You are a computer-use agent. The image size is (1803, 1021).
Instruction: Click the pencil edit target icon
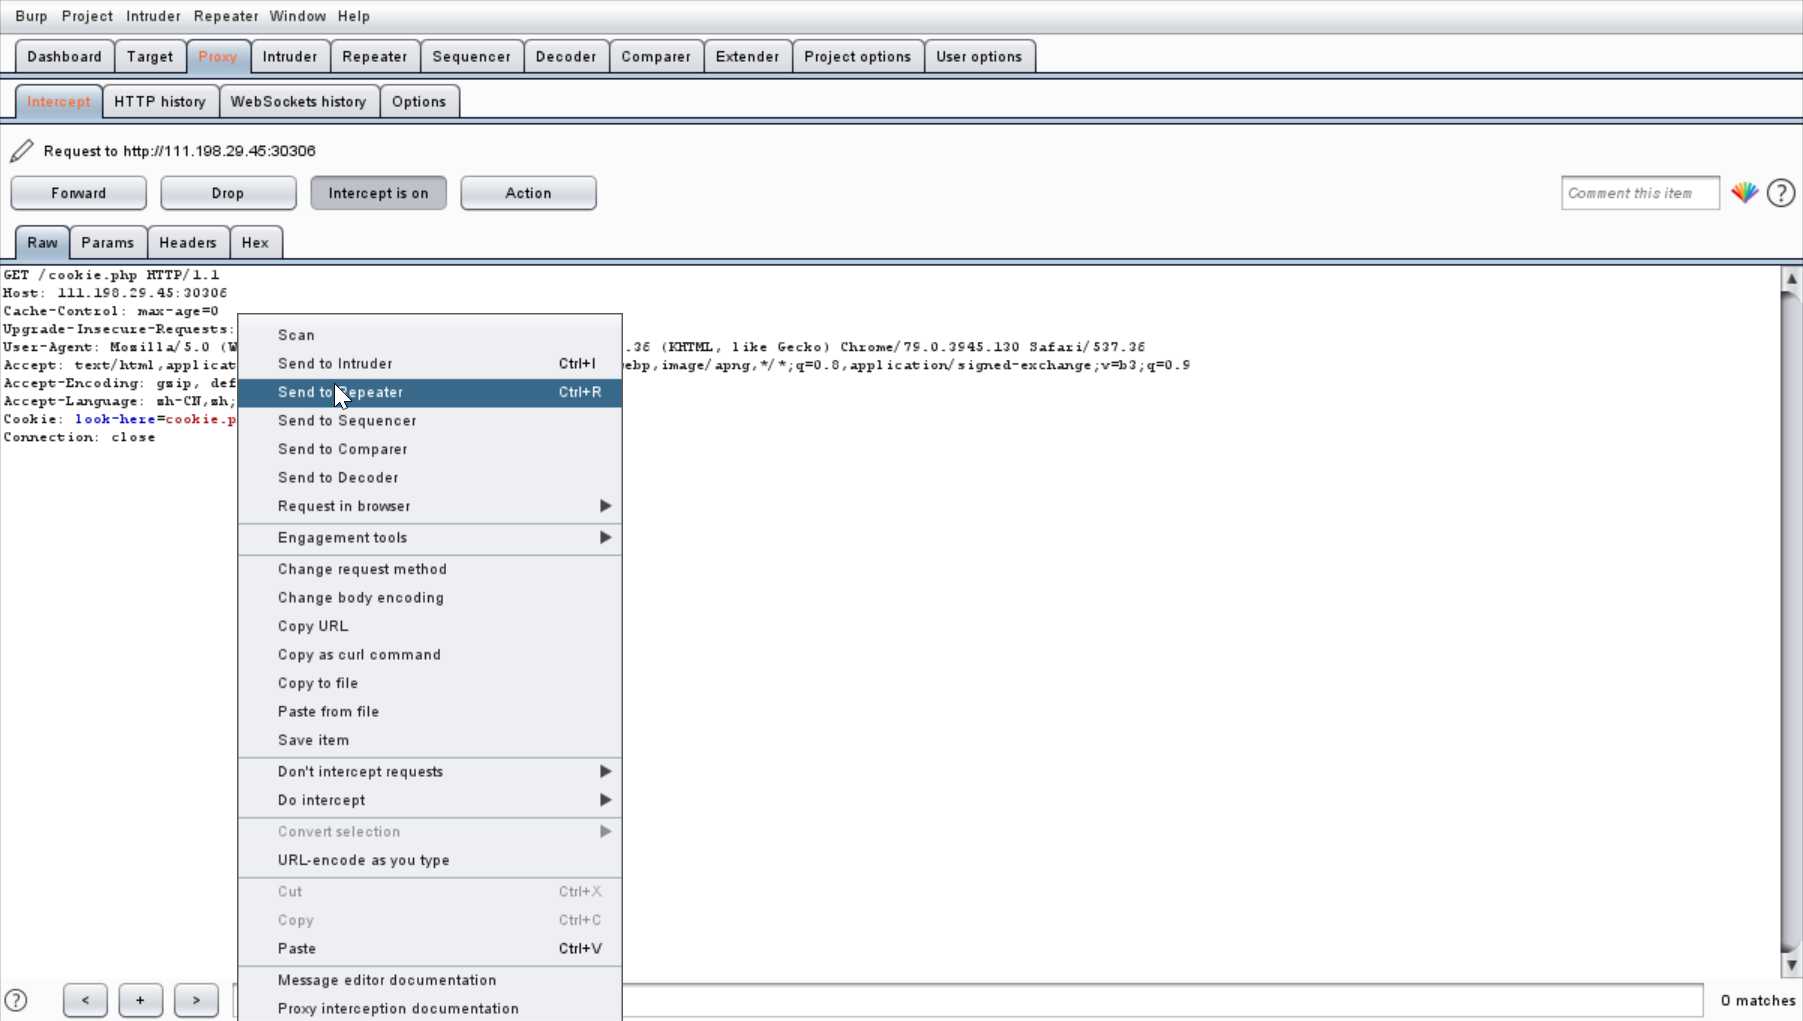(x=21, y=151)
